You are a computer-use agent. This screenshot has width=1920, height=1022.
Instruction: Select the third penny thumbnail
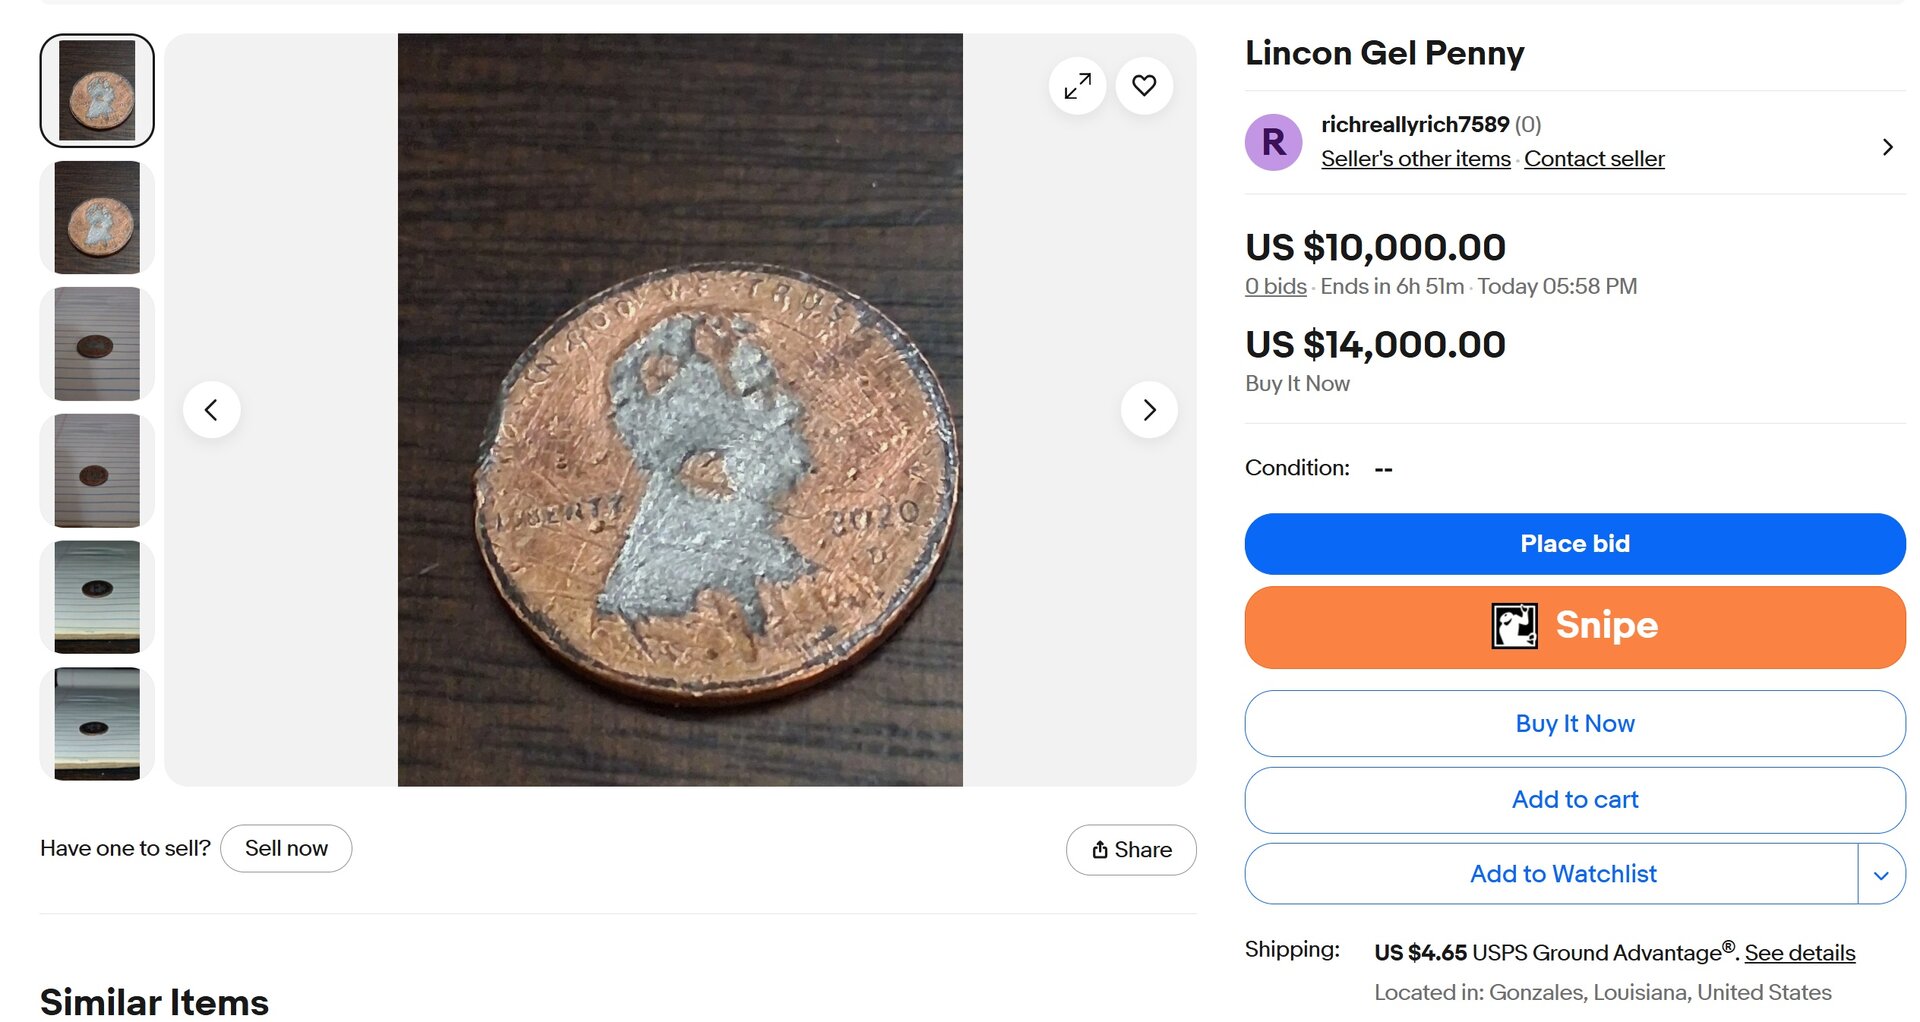tap(96, 343)
